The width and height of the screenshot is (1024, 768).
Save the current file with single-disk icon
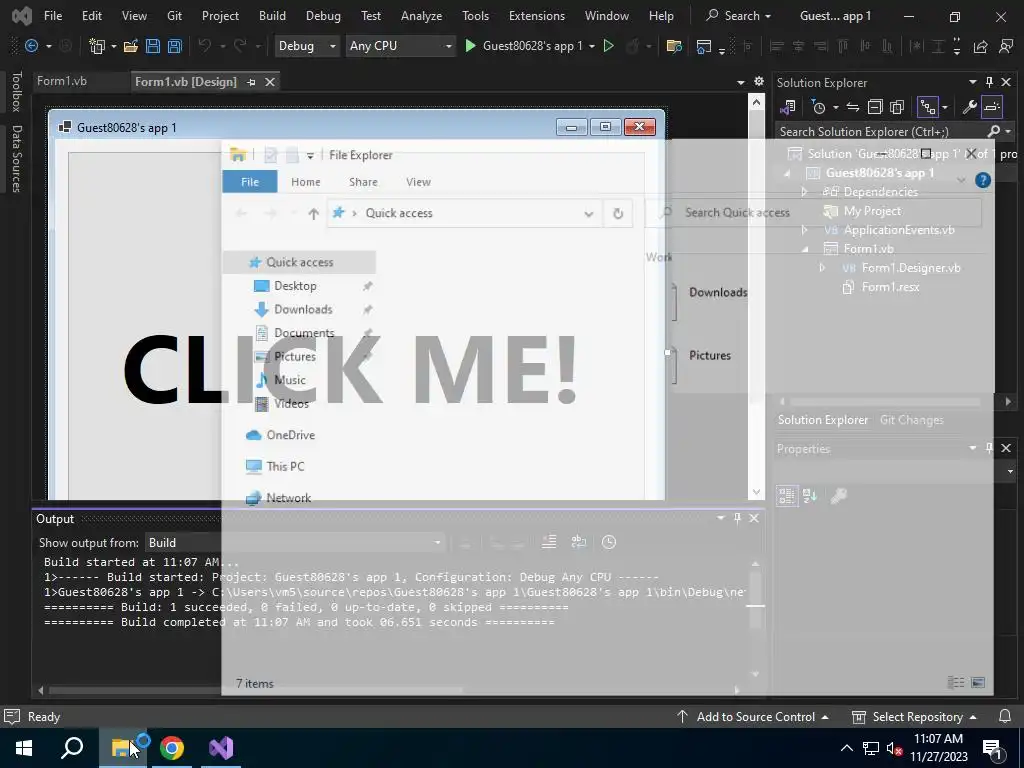pyautogui.click(x=153, y=46)
